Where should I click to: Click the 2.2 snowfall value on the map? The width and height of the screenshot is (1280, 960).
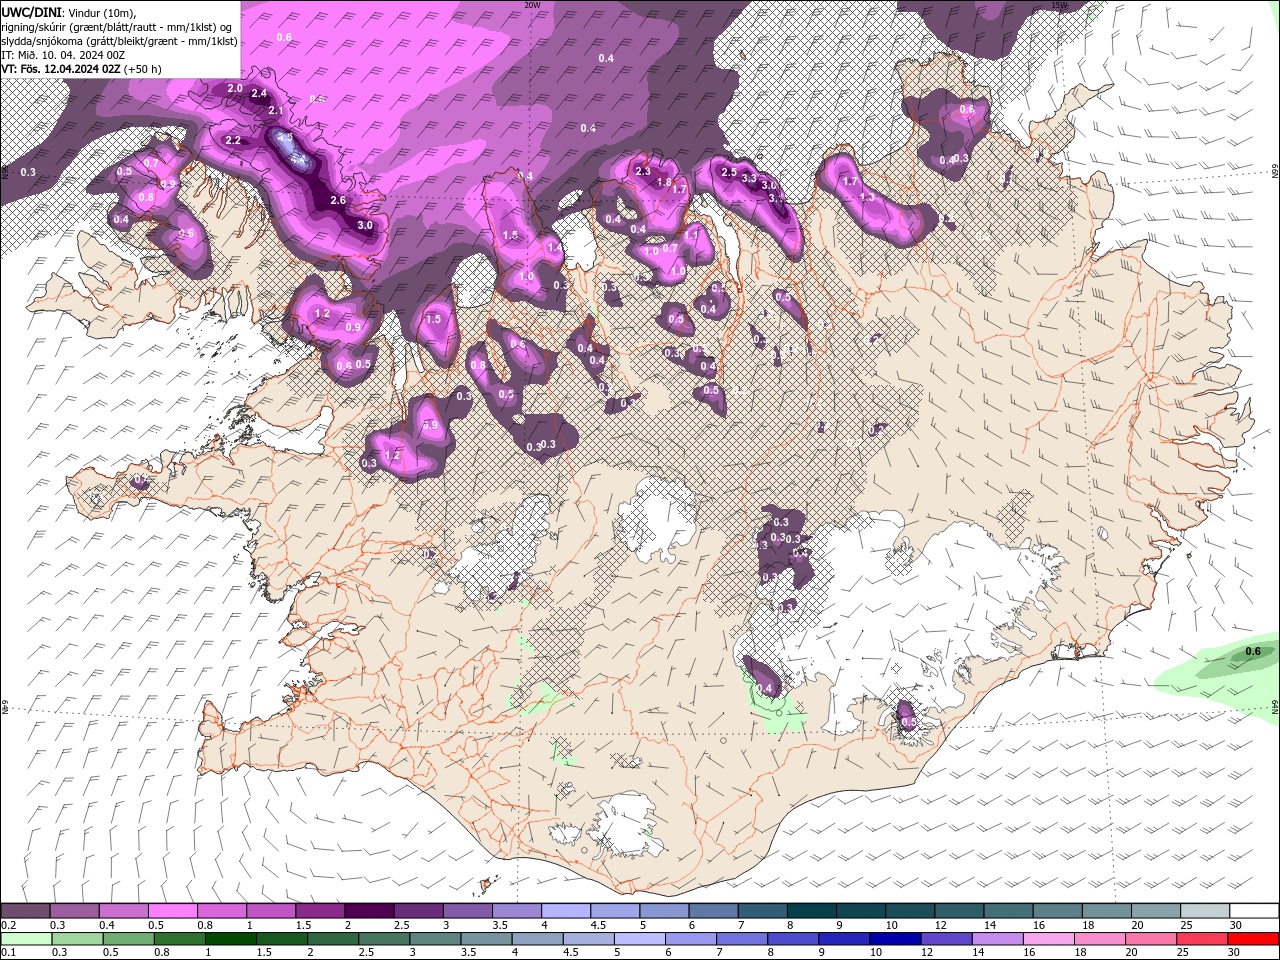coord(233,141)
